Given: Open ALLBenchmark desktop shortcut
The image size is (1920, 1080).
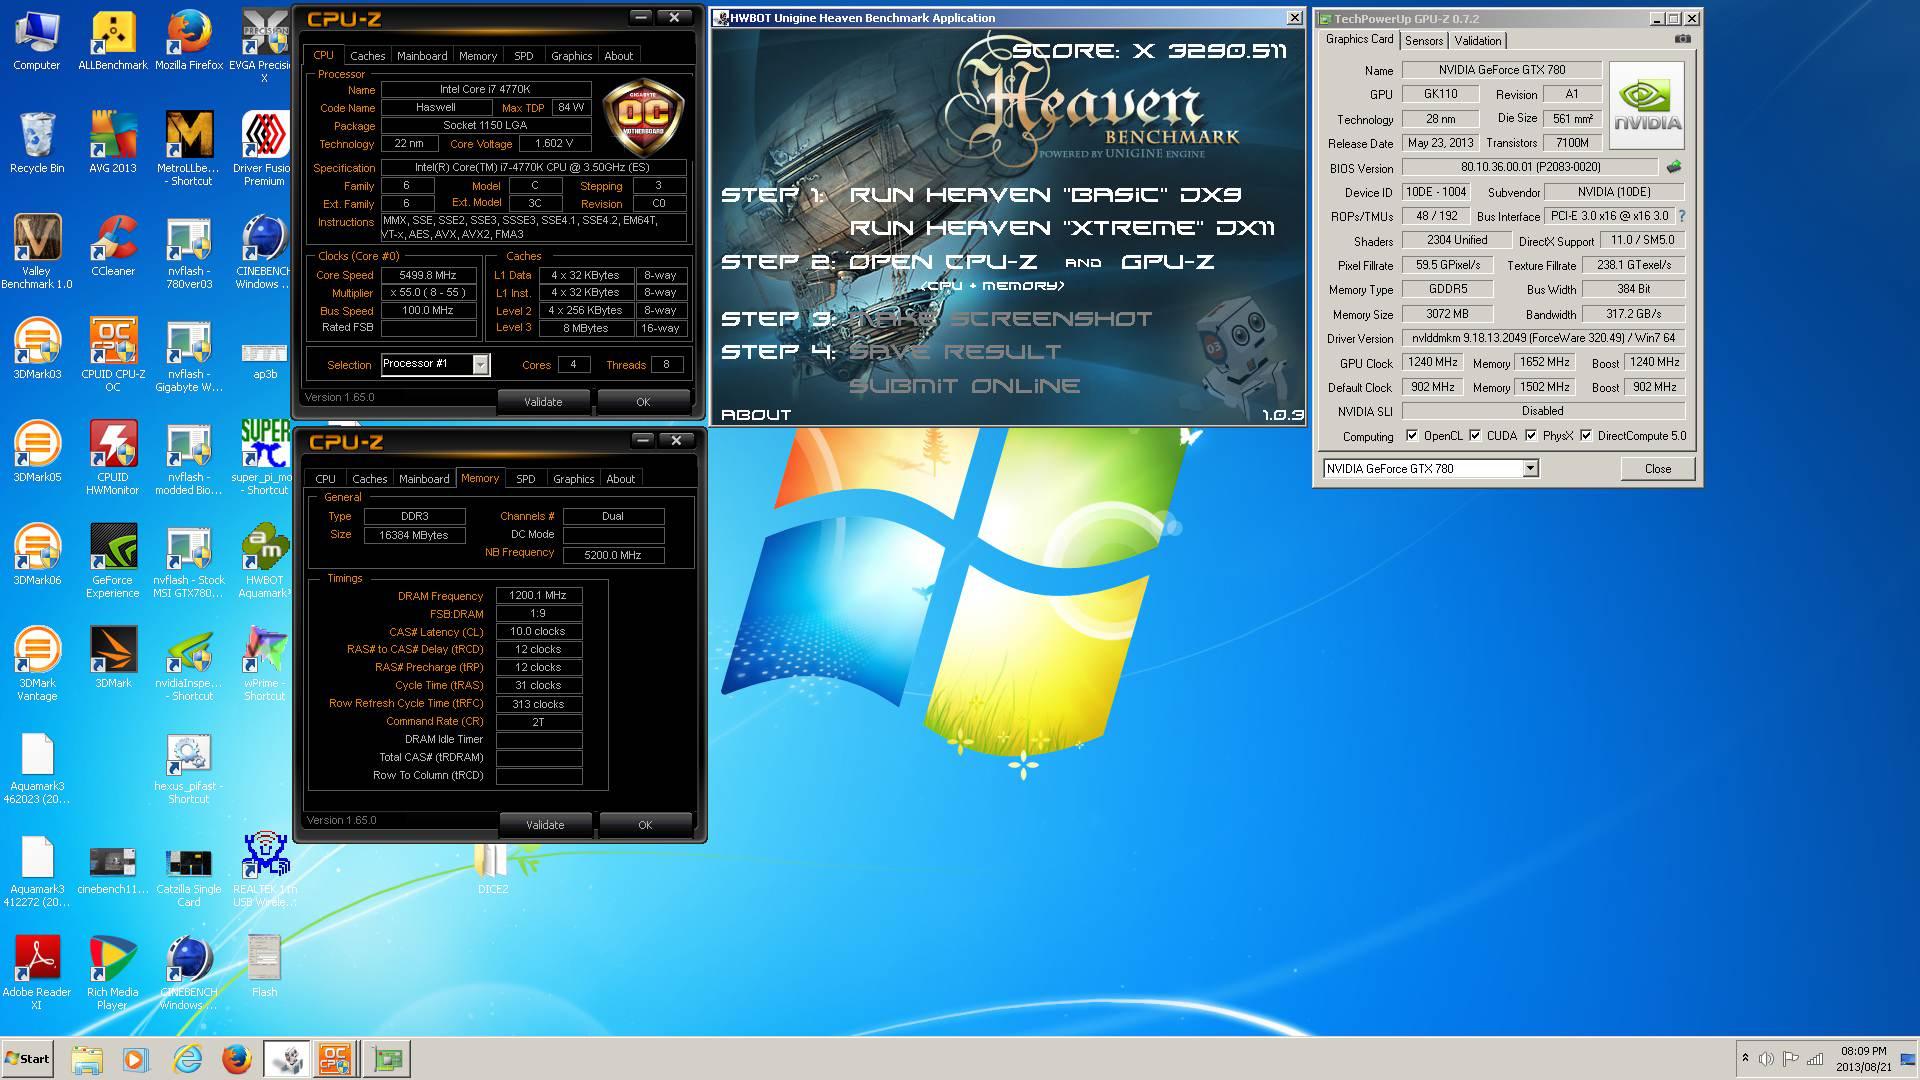Looking at the screenshot, I should pyautogui.click(x=113, y=40).
